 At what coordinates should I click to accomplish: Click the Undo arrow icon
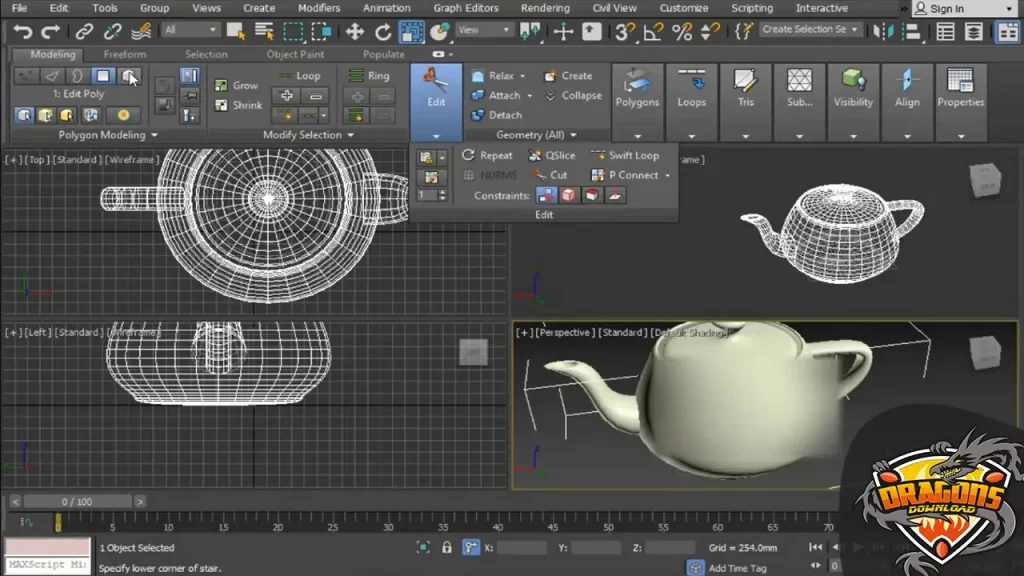coord(21,32)
